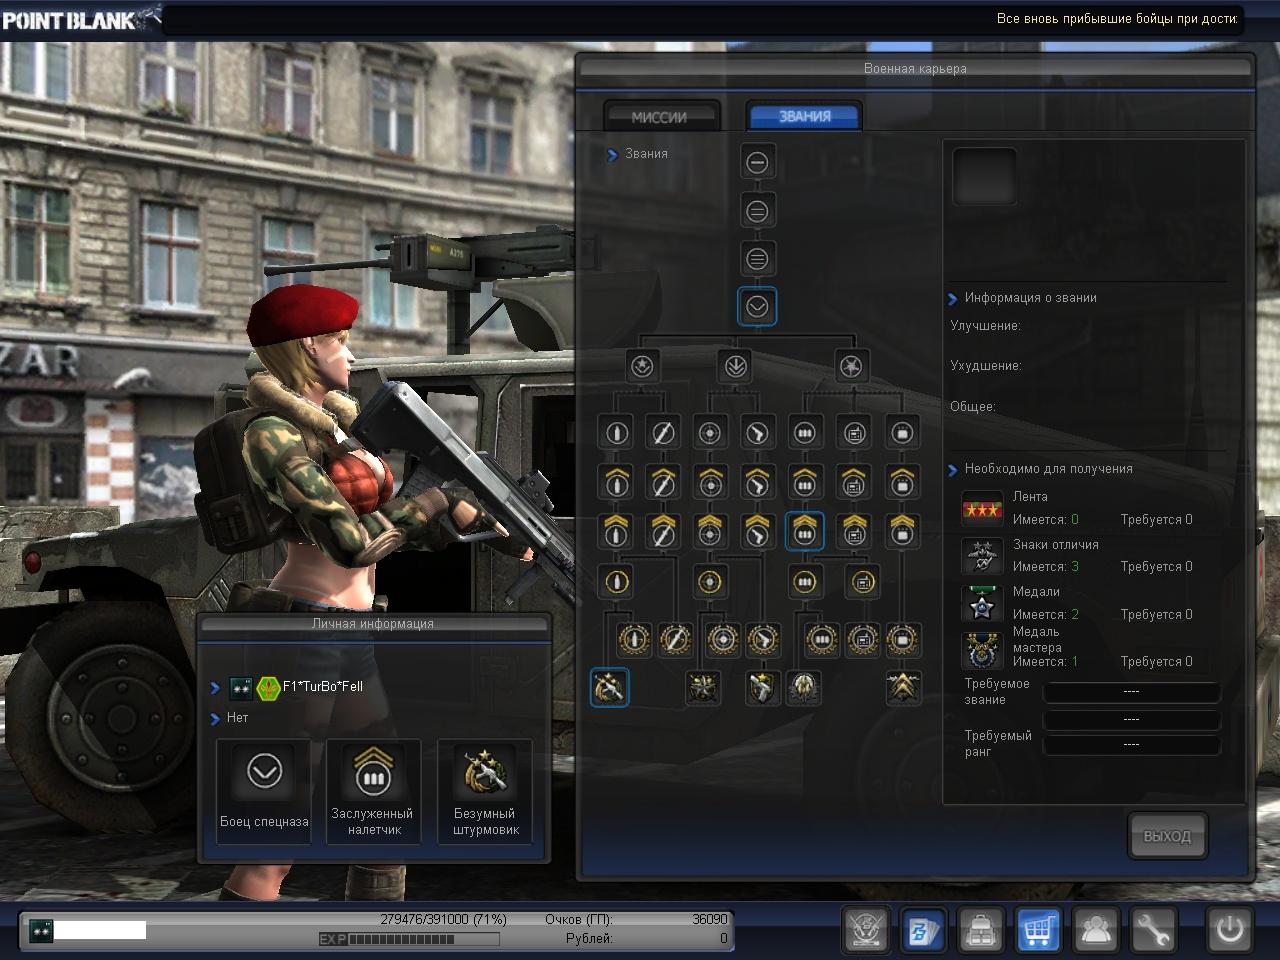
Task: Click the Знаки отличия insignia icon
Action: point(981,556)
